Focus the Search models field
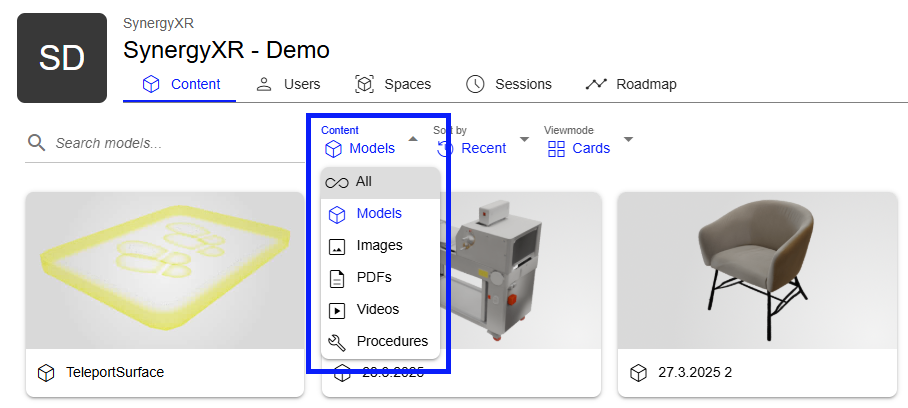This screenshot has height=408, width=908. [x=165, y=143]
